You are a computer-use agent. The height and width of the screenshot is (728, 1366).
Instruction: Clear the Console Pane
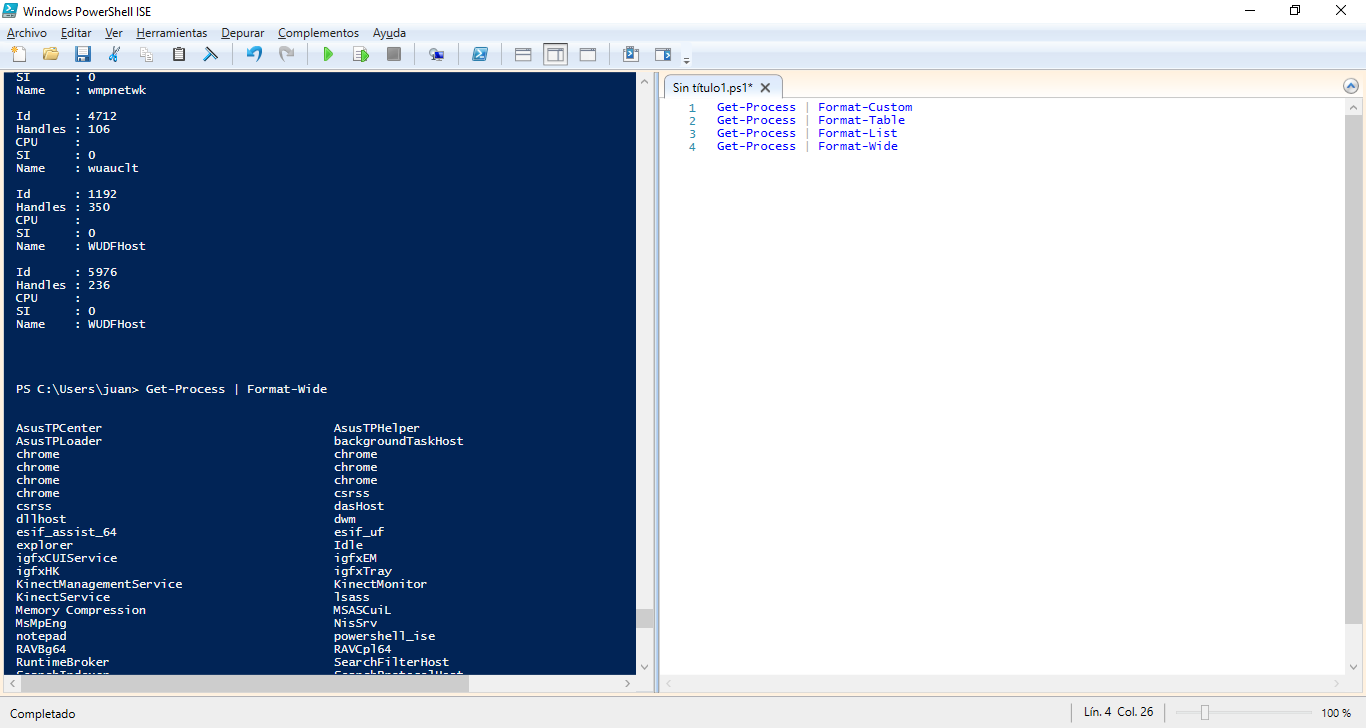tap(211, 54)
